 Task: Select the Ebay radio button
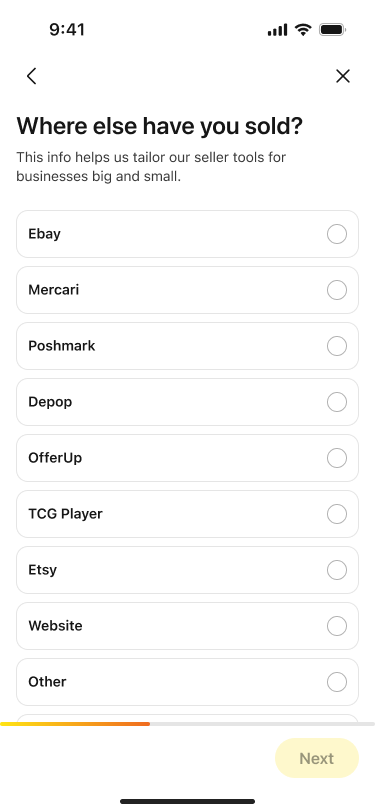tap(337, 234)
